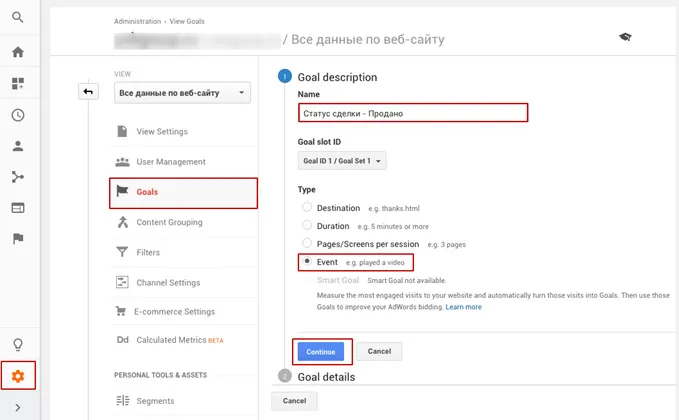Go to the Home icon in sidebar
679x420 pixels.
[18, 52]
